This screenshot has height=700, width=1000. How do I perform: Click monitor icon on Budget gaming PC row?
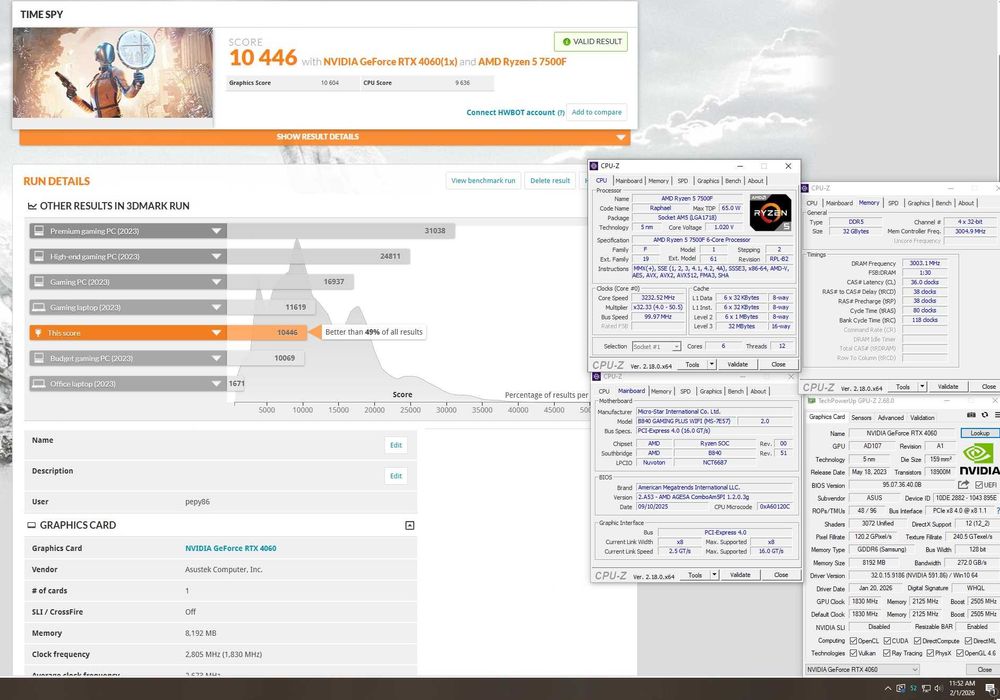(39, 358)
